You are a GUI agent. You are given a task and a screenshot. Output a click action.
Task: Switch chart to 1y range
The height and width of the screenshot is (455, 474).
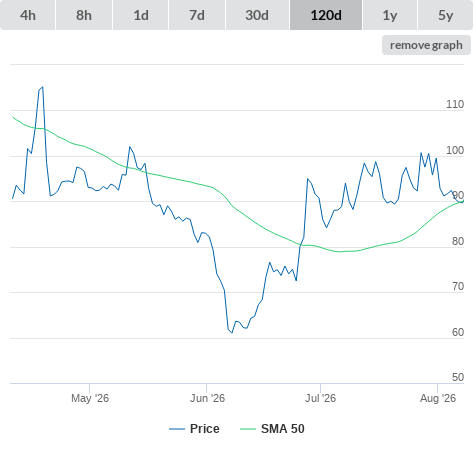coord(390,15)
